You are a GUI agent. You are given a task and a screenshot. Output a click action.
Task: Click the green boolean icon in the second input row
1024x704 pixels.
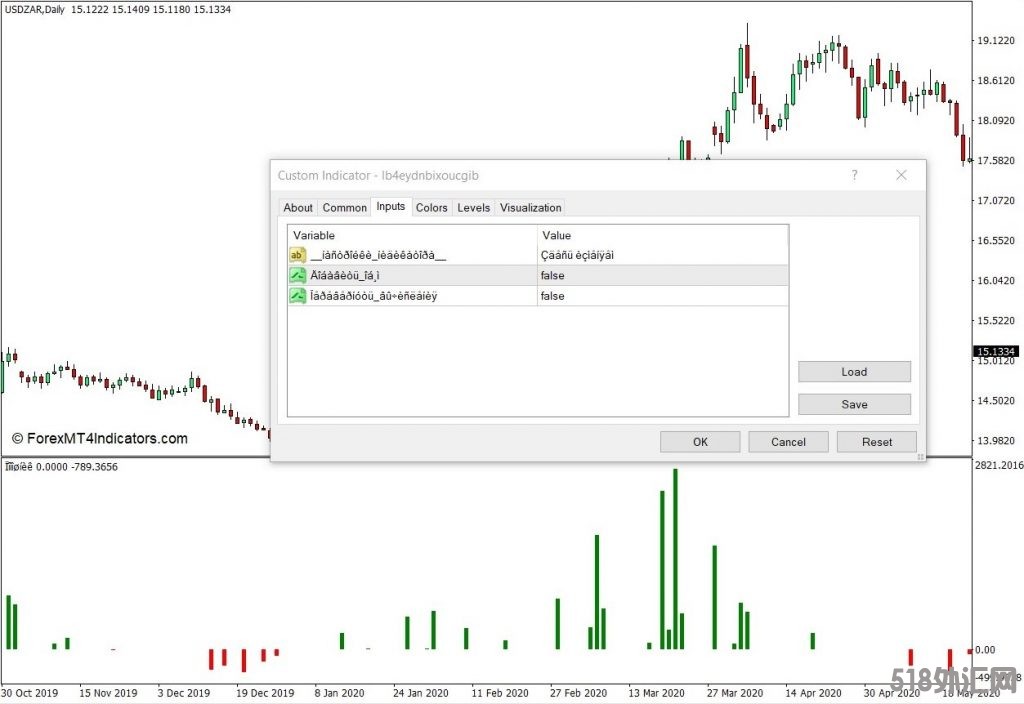tap(298, 276)
